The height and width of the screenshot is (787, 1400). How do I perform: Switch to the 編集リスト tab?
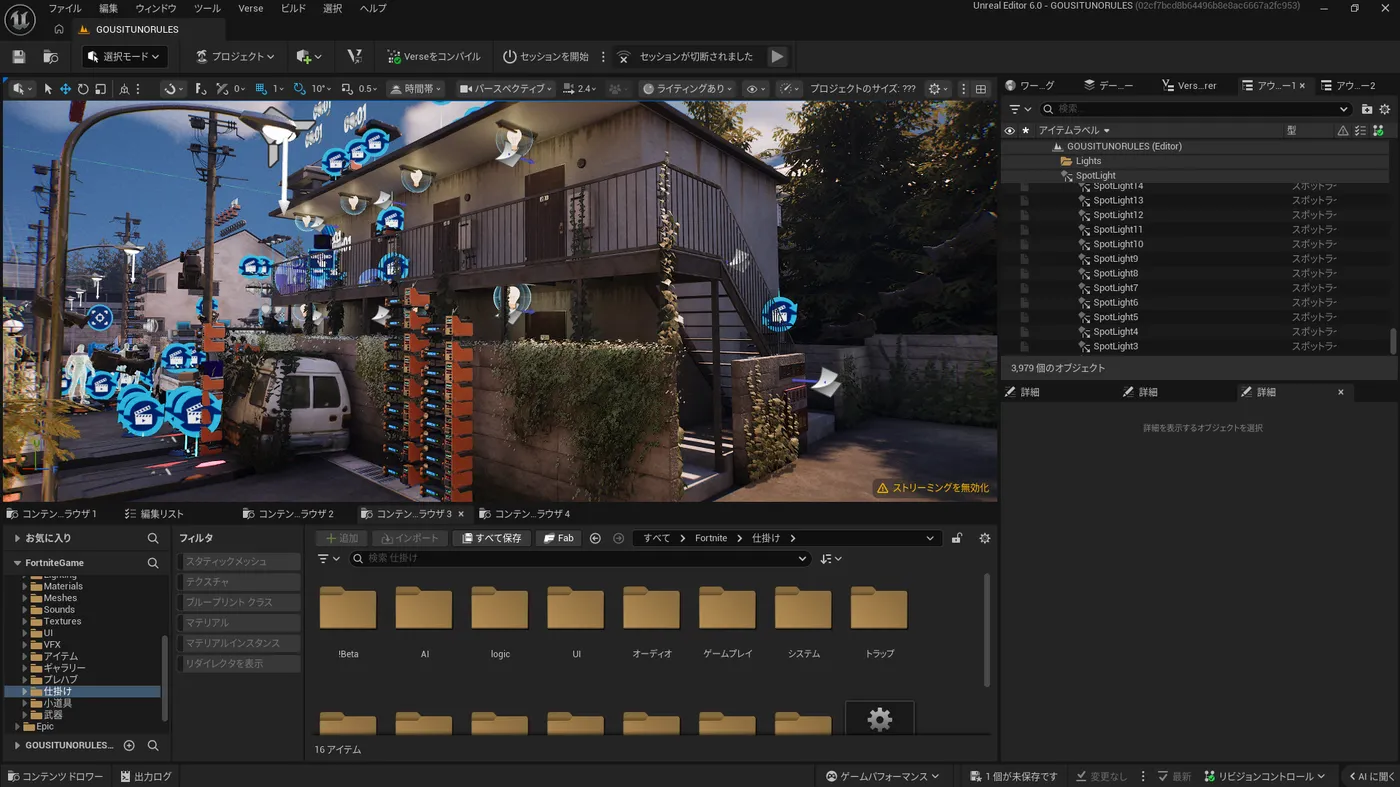pyautogui.click(x=155, y=514)
